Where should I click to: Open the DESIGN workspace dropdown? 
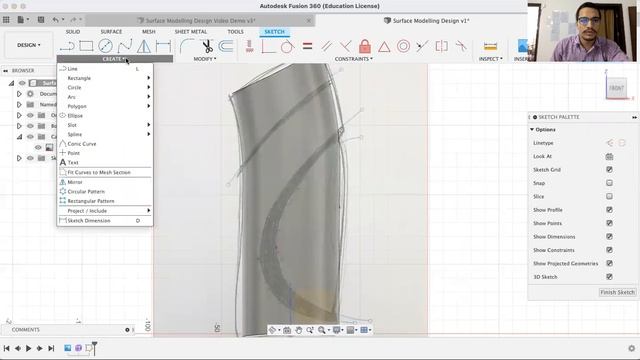tap(29, 45)
